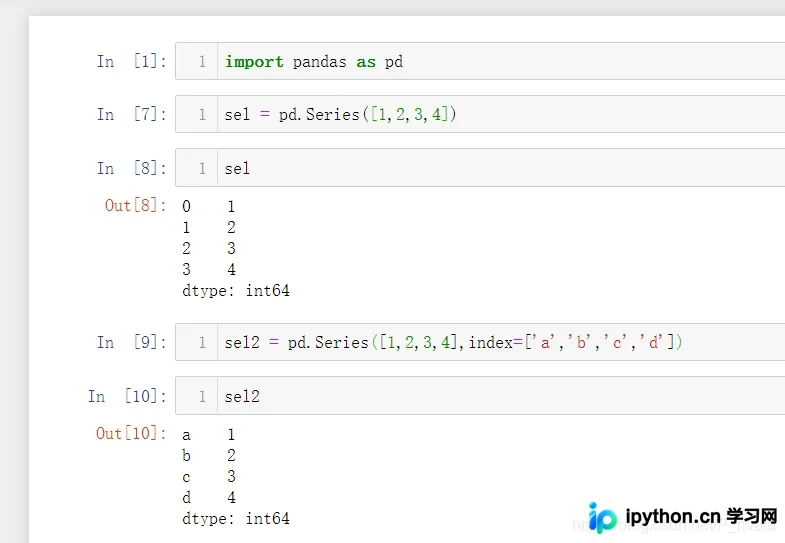Click output row '2 3' in Out[8]
The image size is (785, 543).
click(x=209, y=248)
